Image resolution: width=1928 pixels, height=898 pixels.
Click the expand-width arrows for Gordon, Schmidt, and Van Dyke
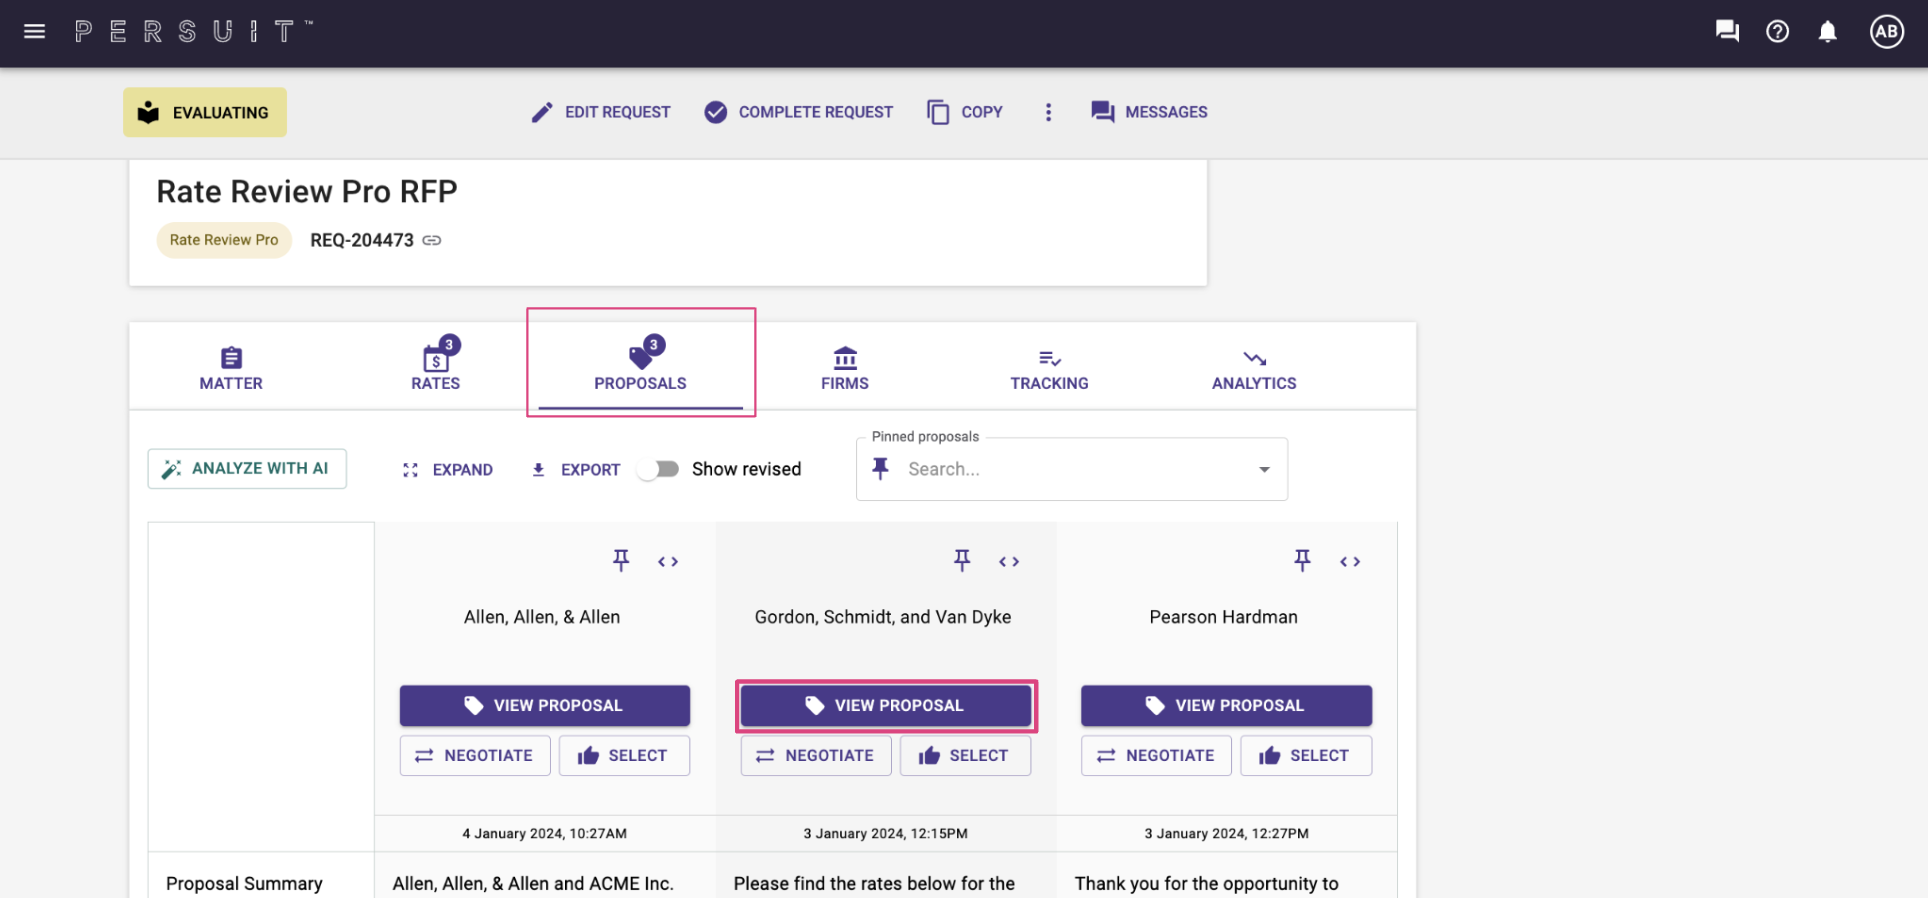[x=1009, y=562]
